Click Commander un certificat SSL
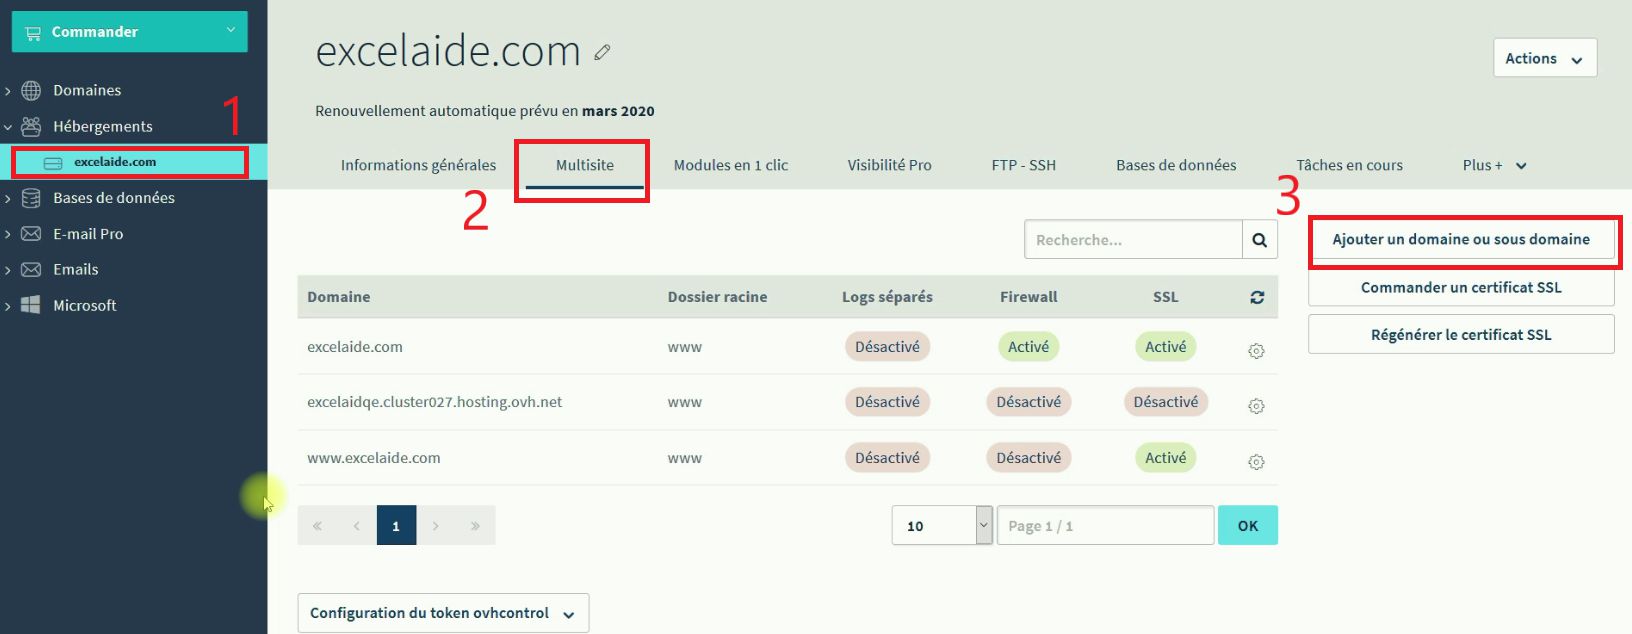Image resolution: width=1632 pixels, height=634 pixels. 1461,288
